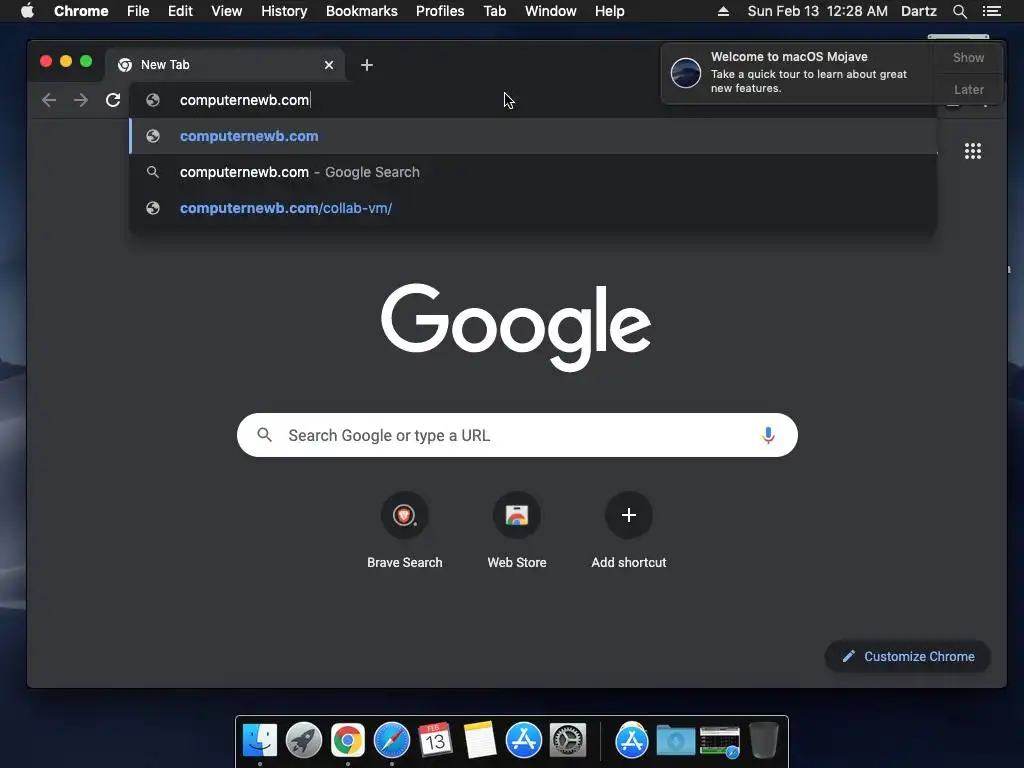This screenshot has height=768, width=1024.
Task: Open the minimized window thumbnail in Dock
Action: point(720,741)
